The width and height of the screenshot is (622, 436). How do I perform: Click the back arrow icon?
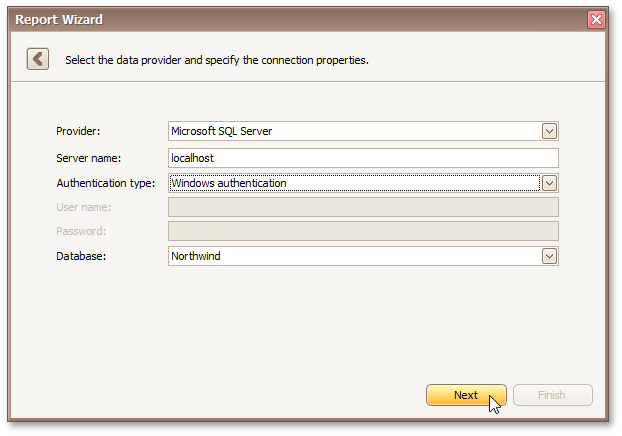[38, 59]
